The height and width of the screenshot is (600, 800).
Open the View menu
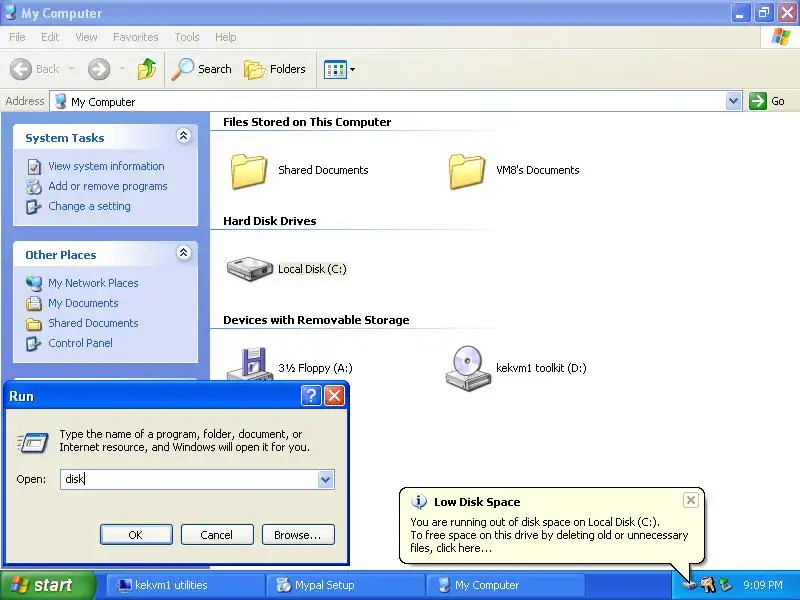86,37
